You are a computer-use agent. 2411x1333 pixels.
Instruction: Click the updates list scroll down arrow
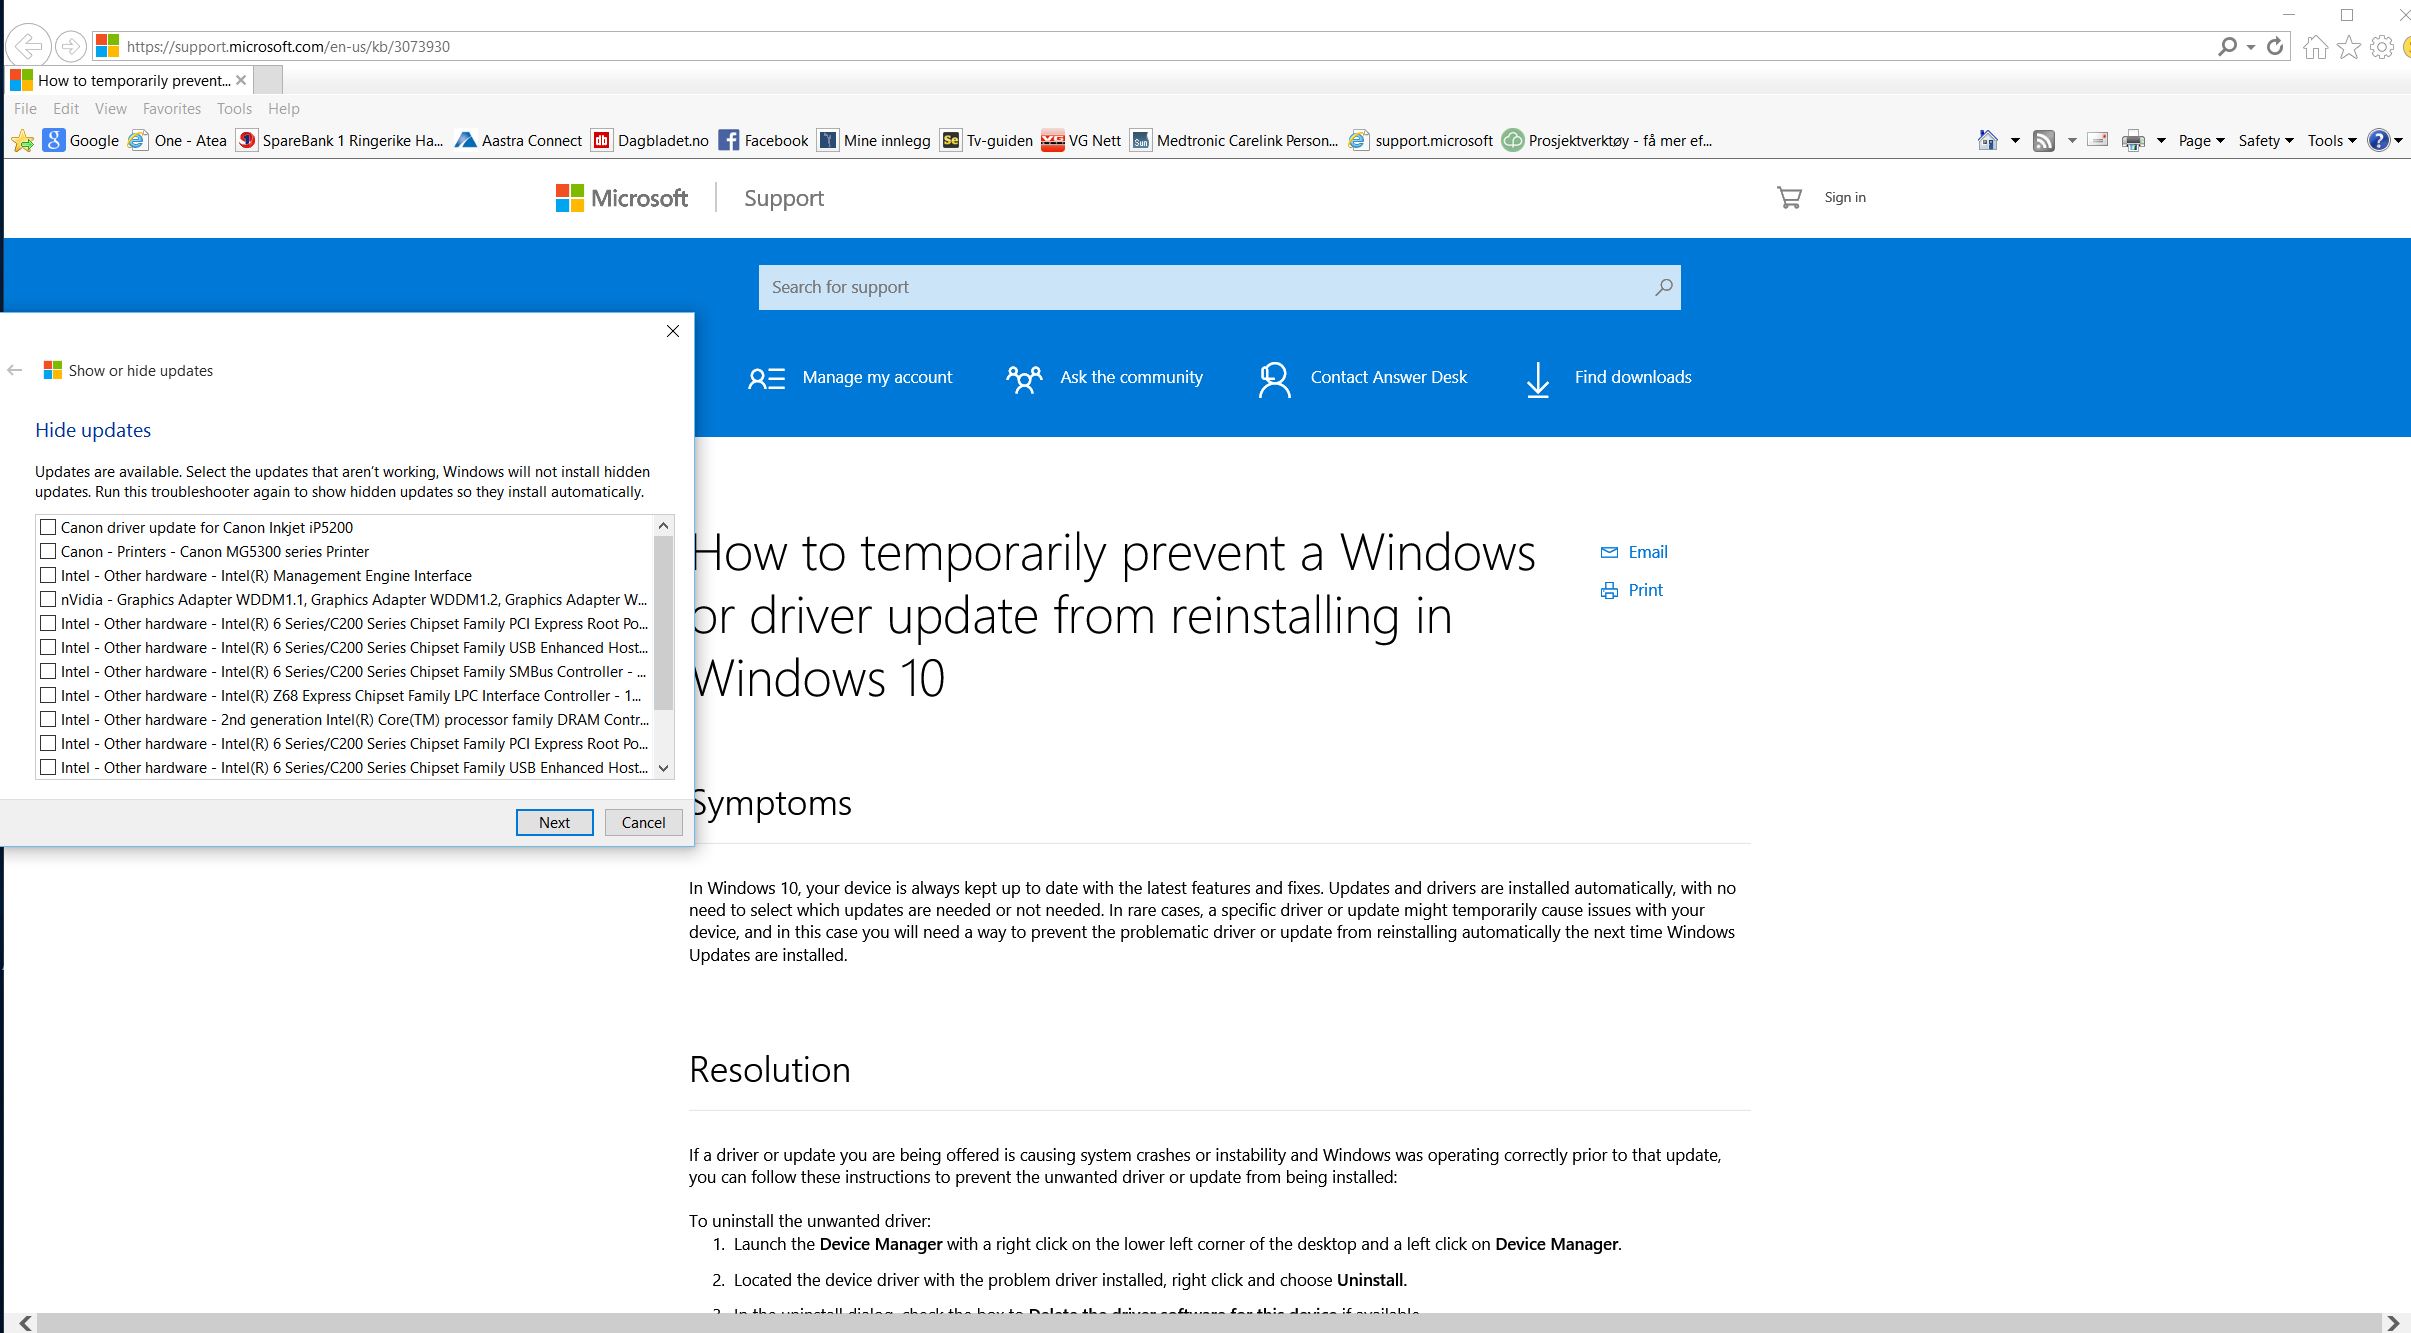663,768
